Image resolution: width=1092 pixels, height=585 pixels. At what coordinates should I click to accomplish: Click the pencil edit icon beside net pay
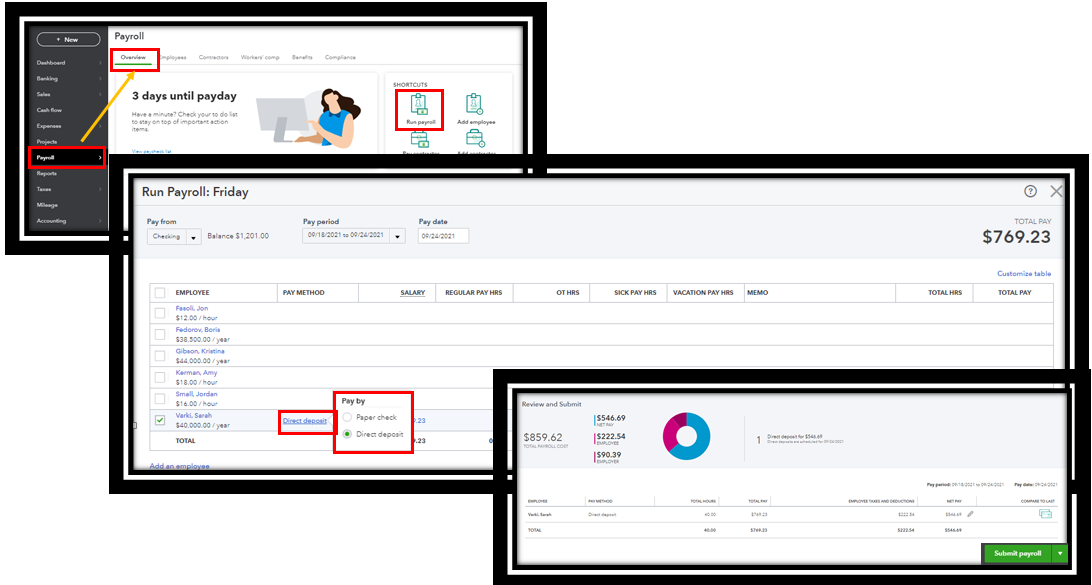[x=970, y=514]
